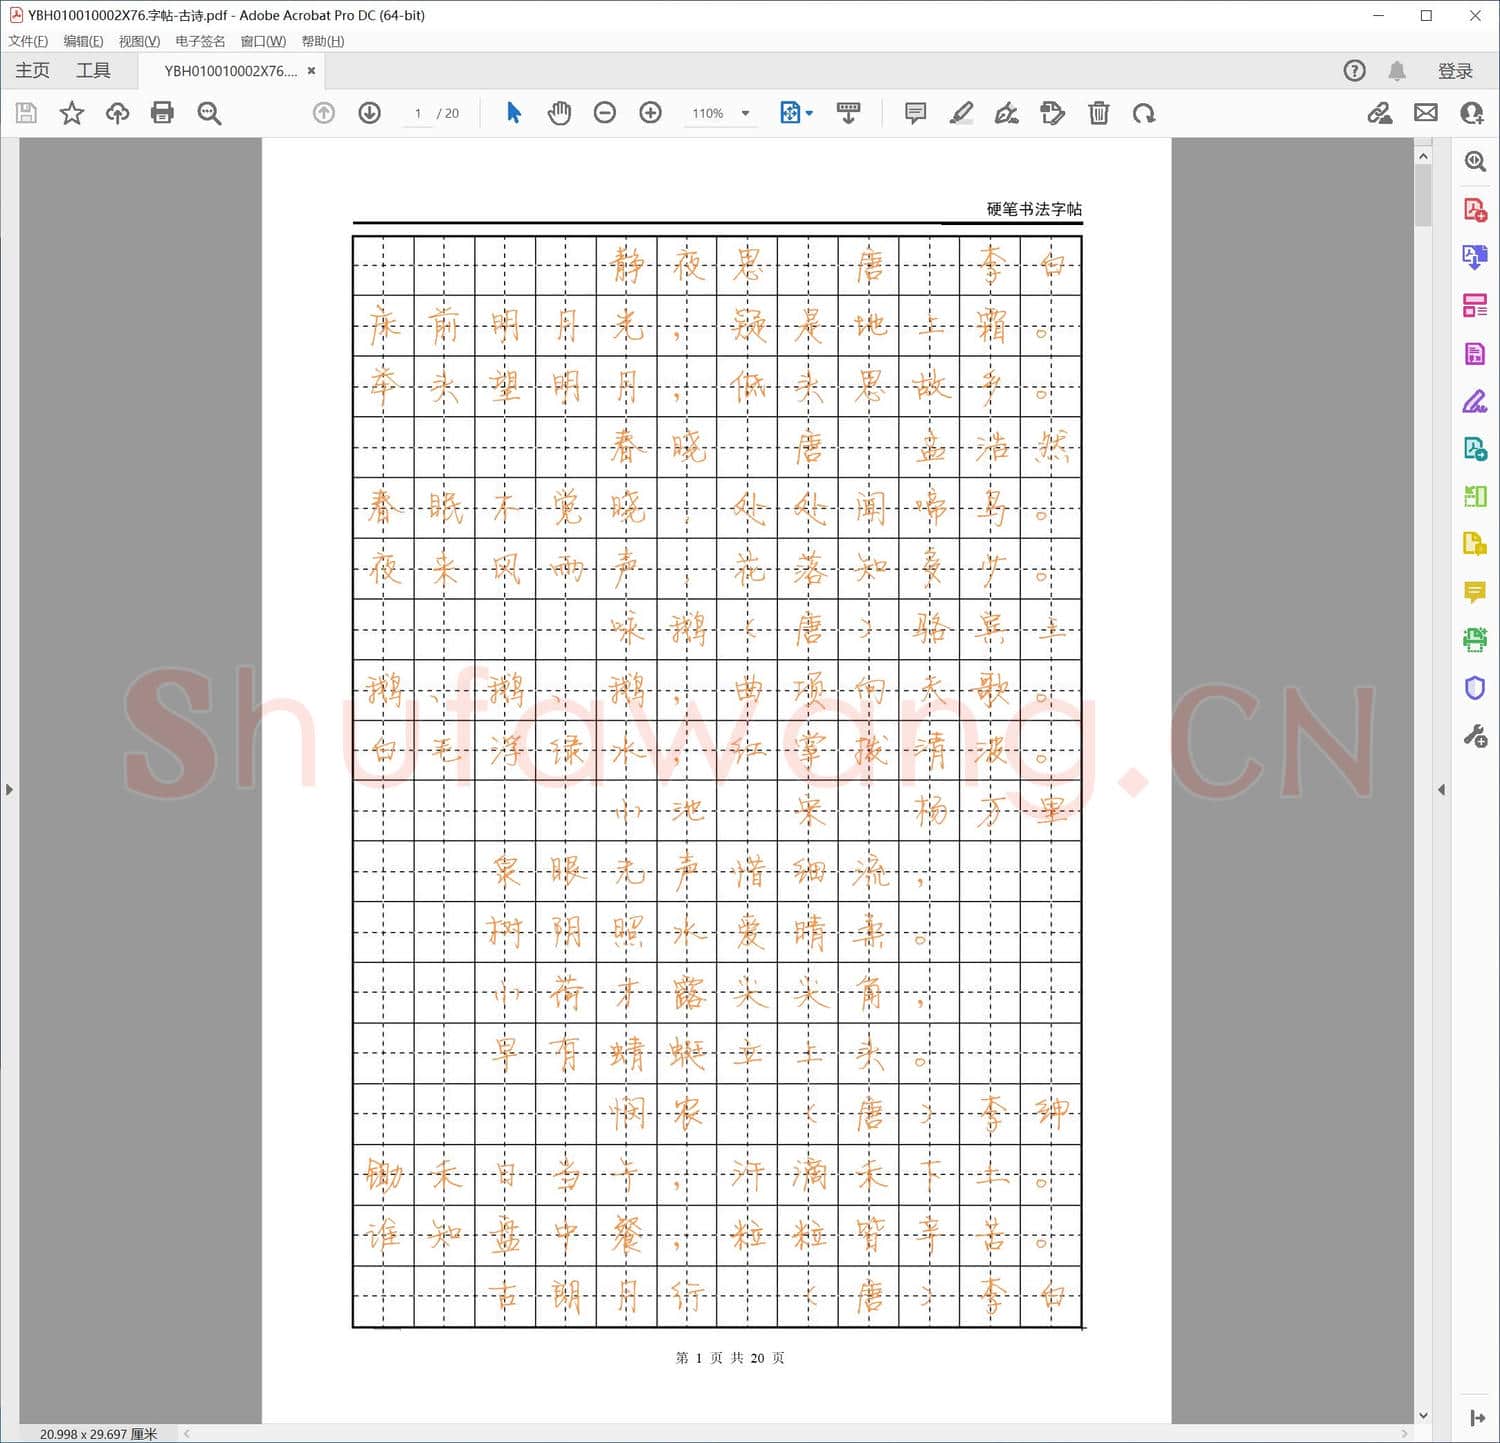This screenshot has height=1443, width=1500.
Task: Open notifications bell
Action: 1397,70
